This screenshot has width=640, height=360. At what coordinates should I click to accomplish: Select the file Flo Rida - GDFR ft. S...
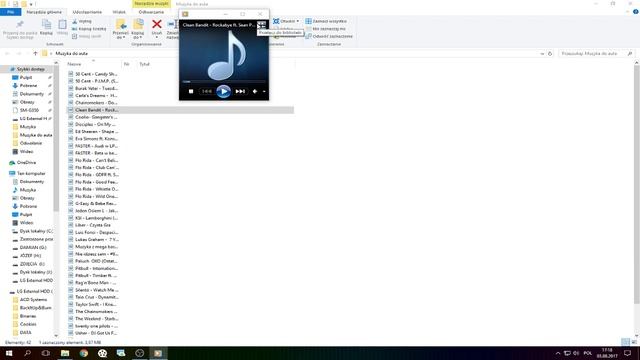coord(96,175)
